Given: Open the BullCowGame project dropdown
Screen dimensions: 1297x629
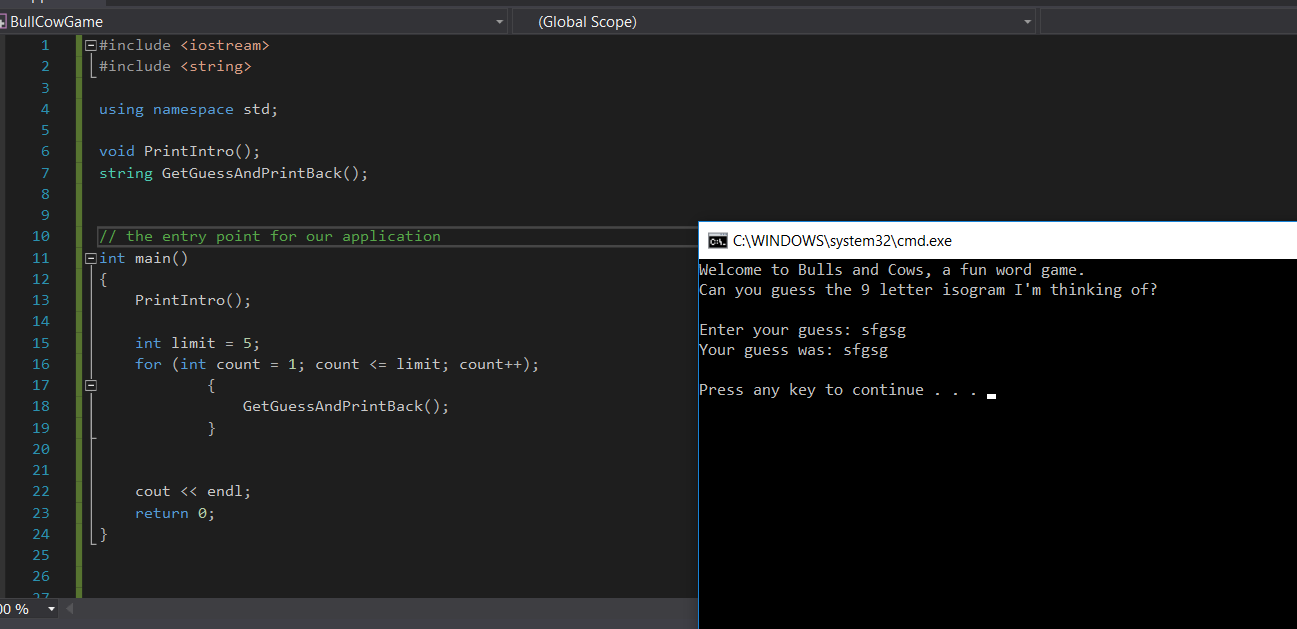Looking at the screenshot, I should 500,22.
